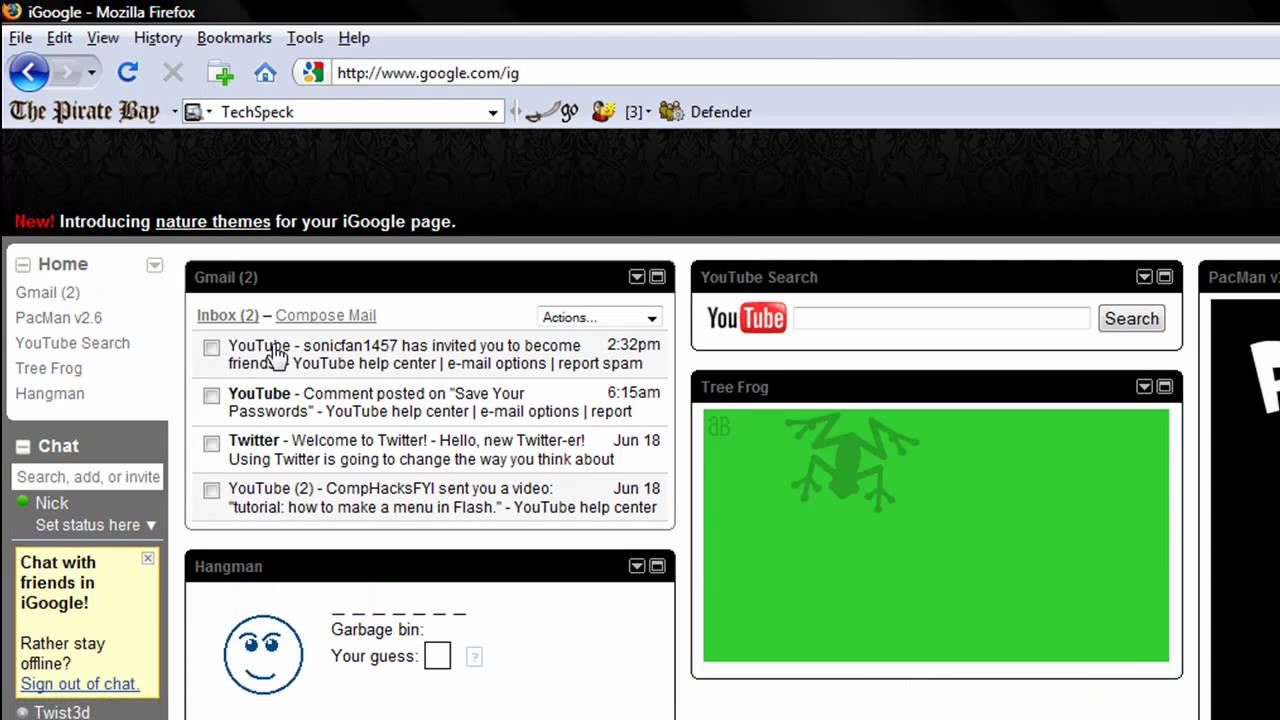Open the Help menu
The height and width of the screenshot is (720, 1280).
pyautogui.click(x=354, y=37)
